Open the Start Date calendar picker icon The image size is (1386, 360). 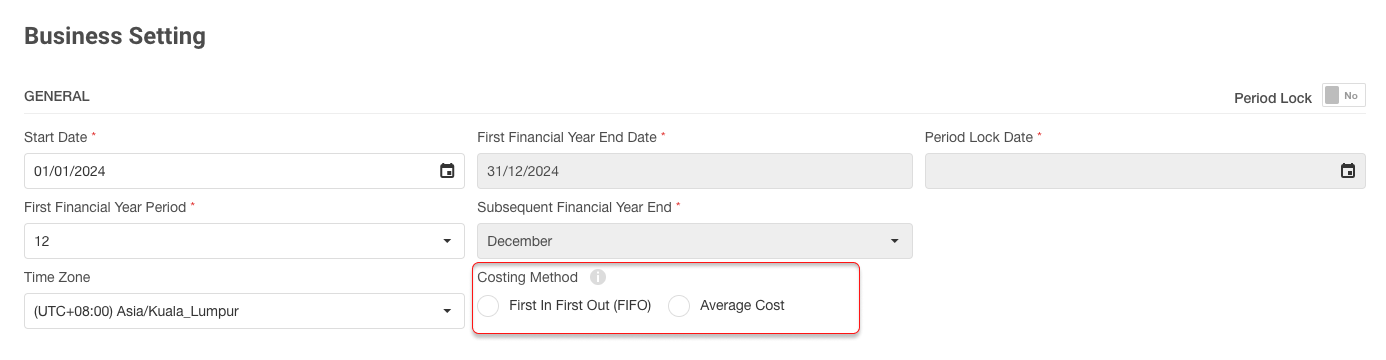click(447, 171)
